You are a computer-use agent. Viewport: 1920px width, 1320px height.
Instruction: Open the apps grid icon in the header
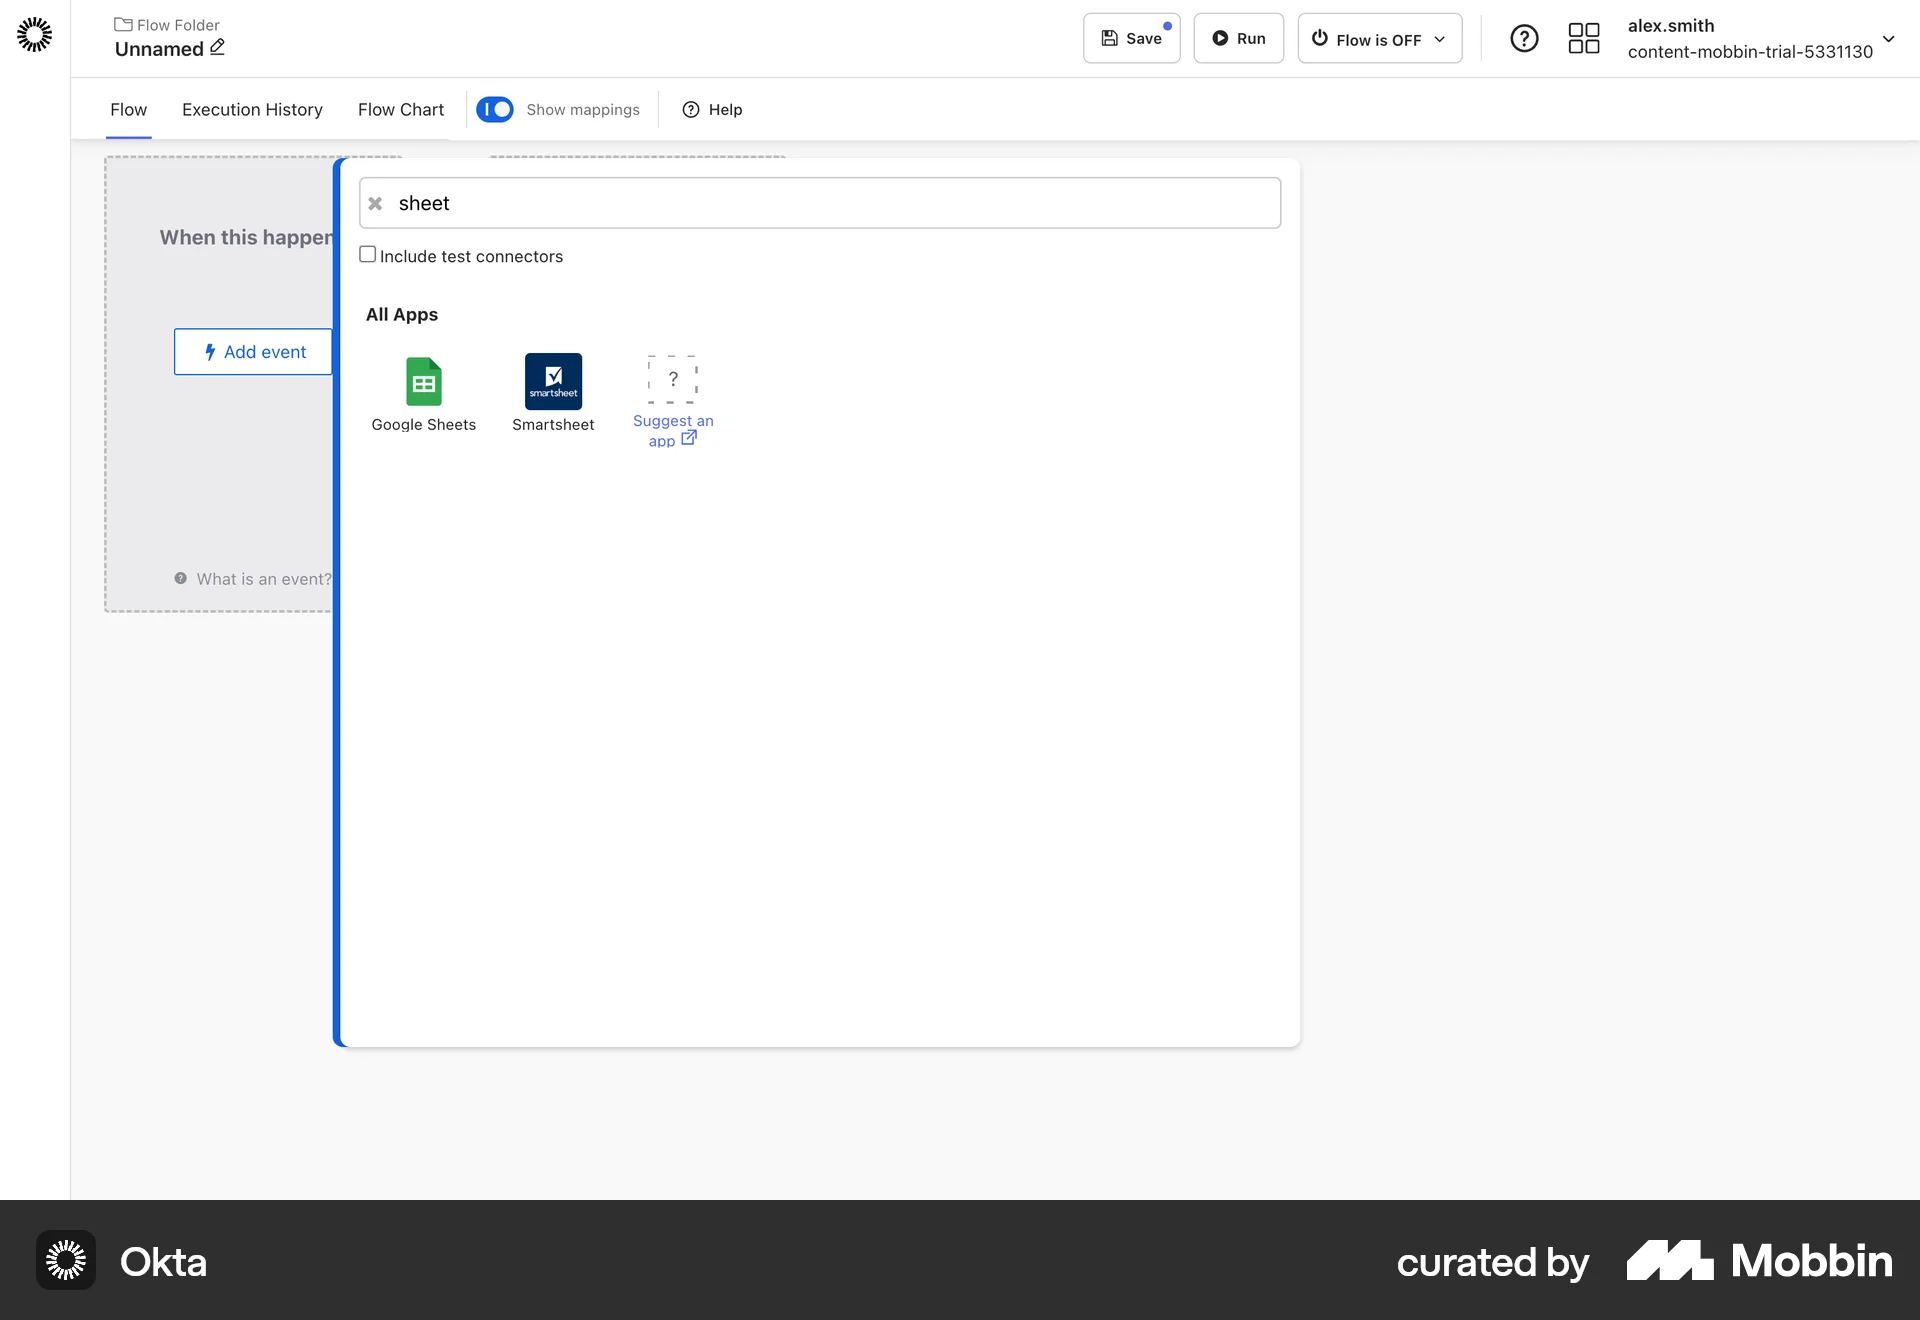tap(1583, 38)
